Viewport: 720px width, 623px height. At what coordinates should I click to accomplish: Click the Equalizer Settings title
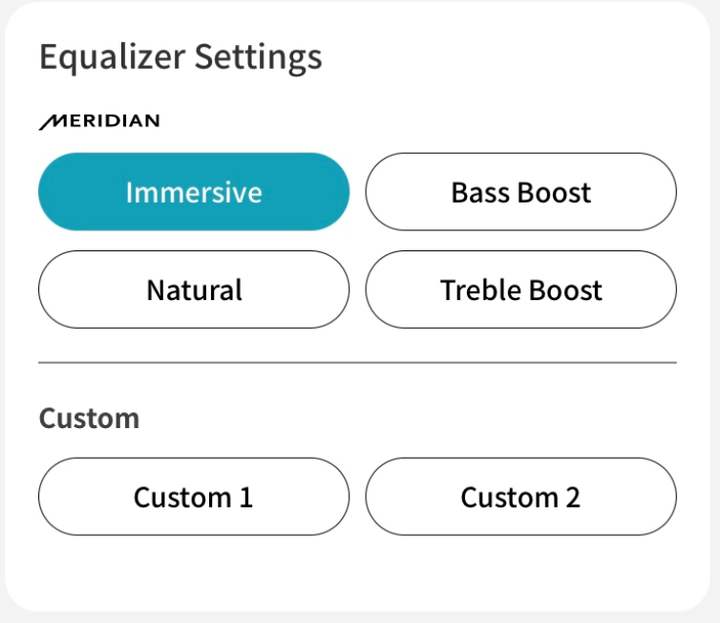click(x=180, y=57)
